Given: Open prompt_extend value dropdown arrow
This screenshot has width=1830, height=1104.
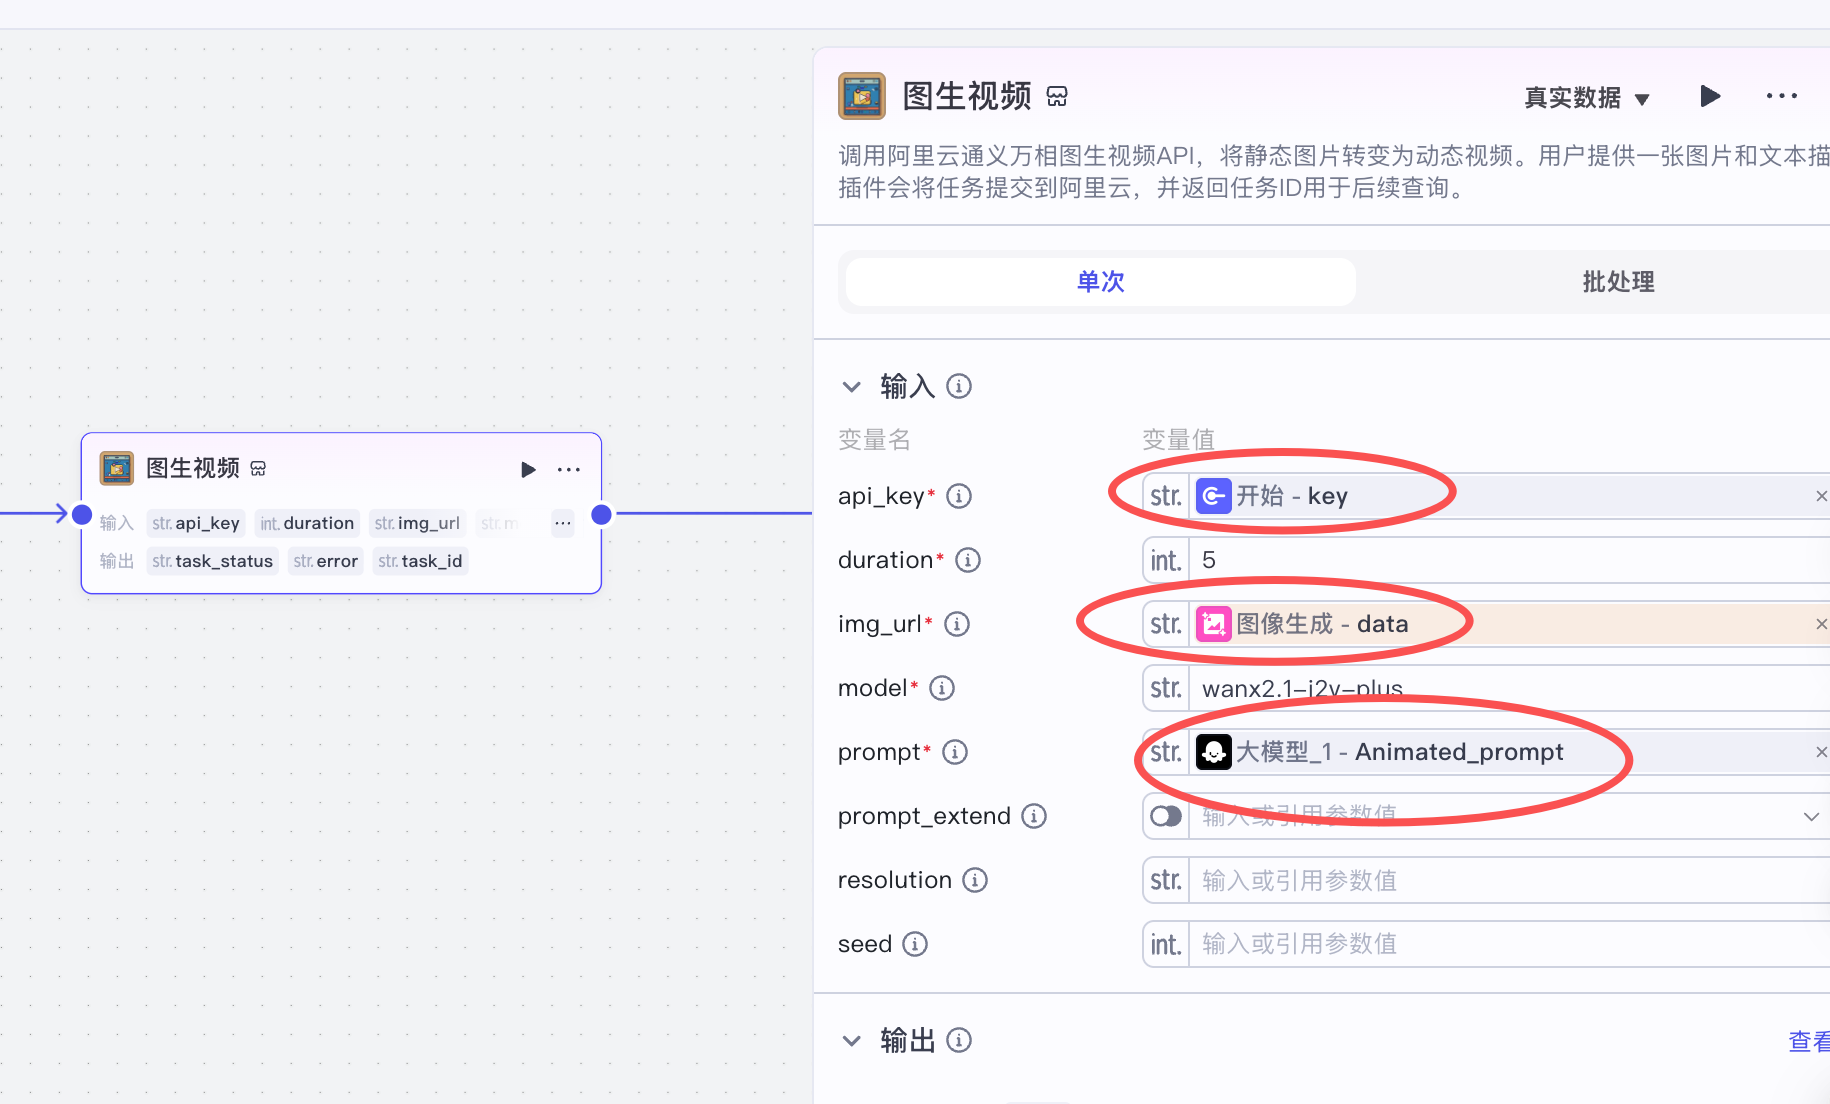Looking at the screenshot, I should 1811,816.
